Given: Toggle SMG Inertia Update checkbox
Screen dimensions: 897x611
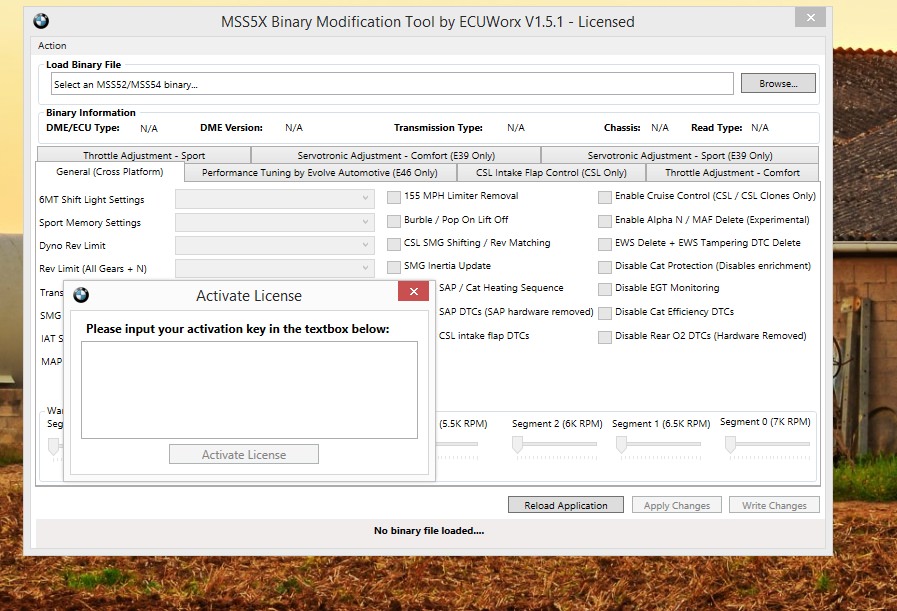Looking at the screenshot, I should coord(394,267).
